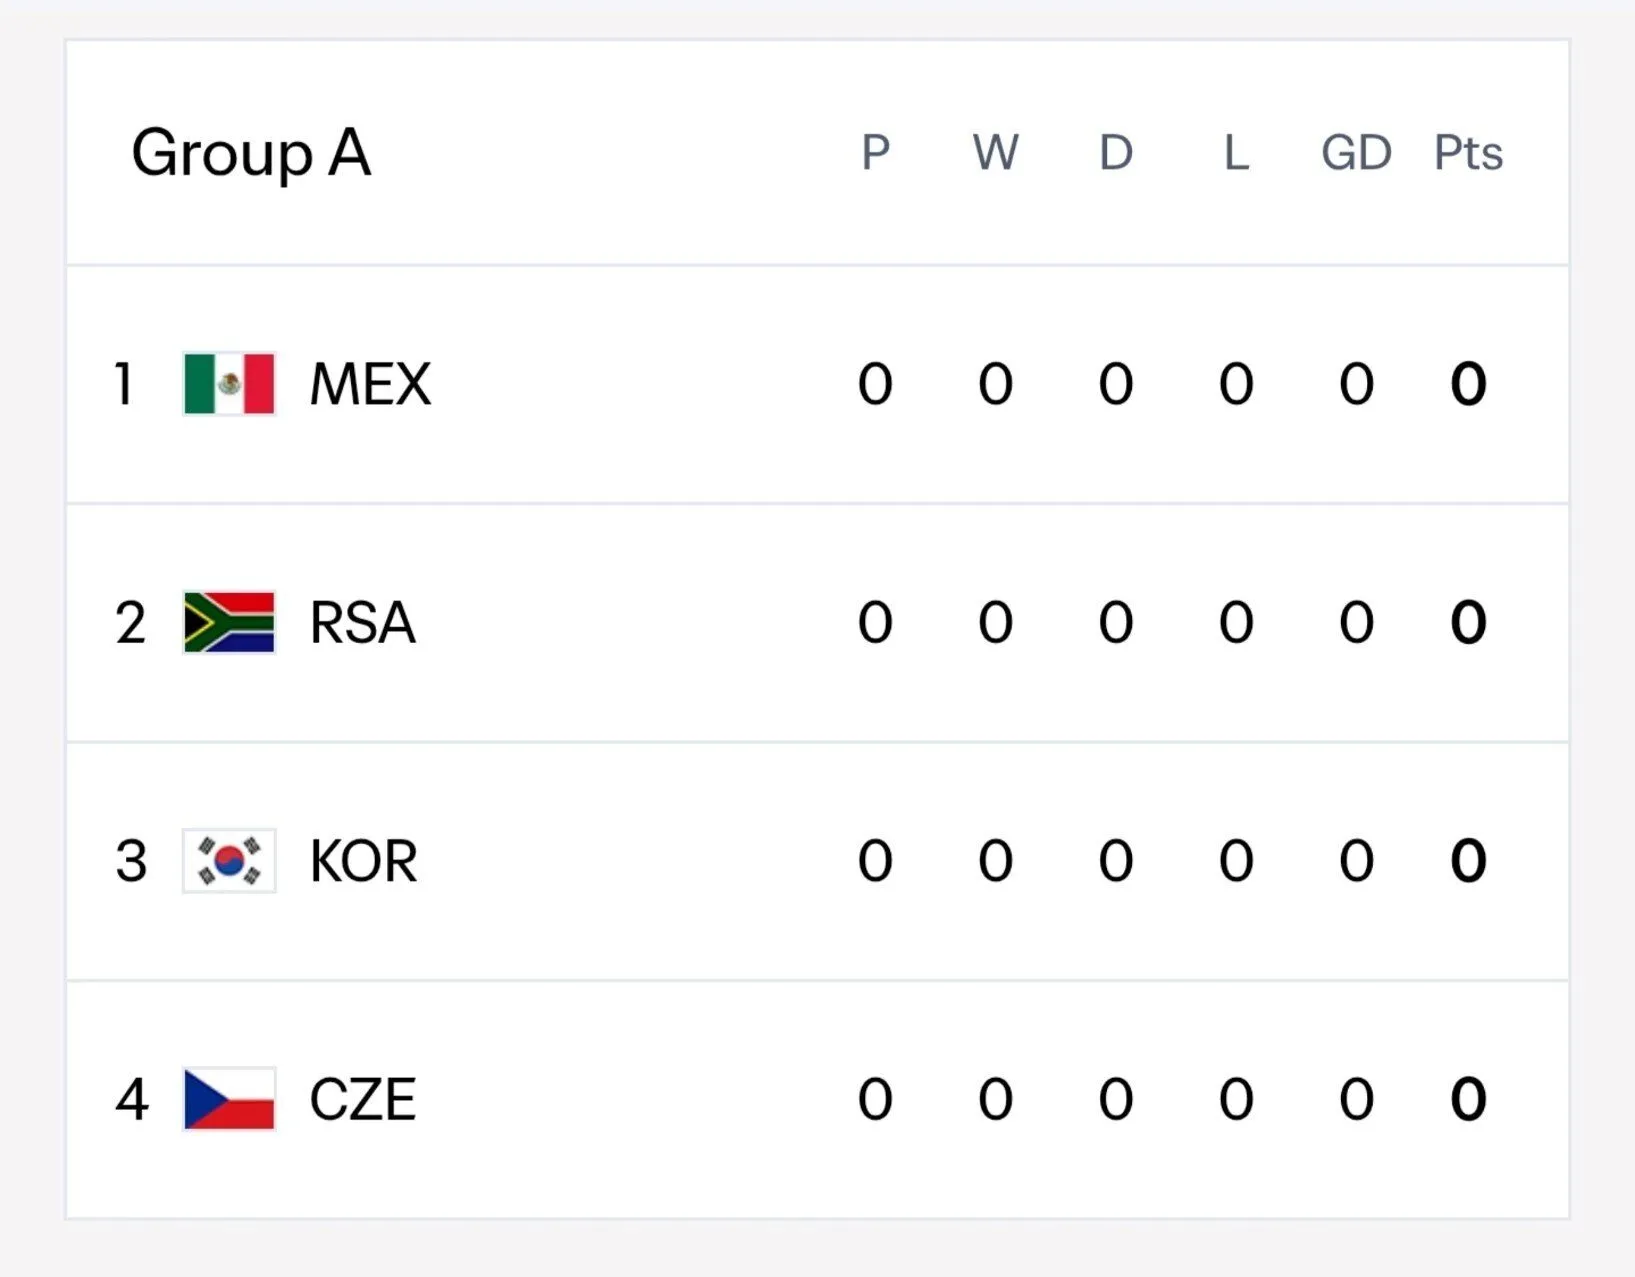The height and width of the screenshot is (1277, 1635).
Task: Click rank number 1 in MEX row
Action: [x=124, y=384]
